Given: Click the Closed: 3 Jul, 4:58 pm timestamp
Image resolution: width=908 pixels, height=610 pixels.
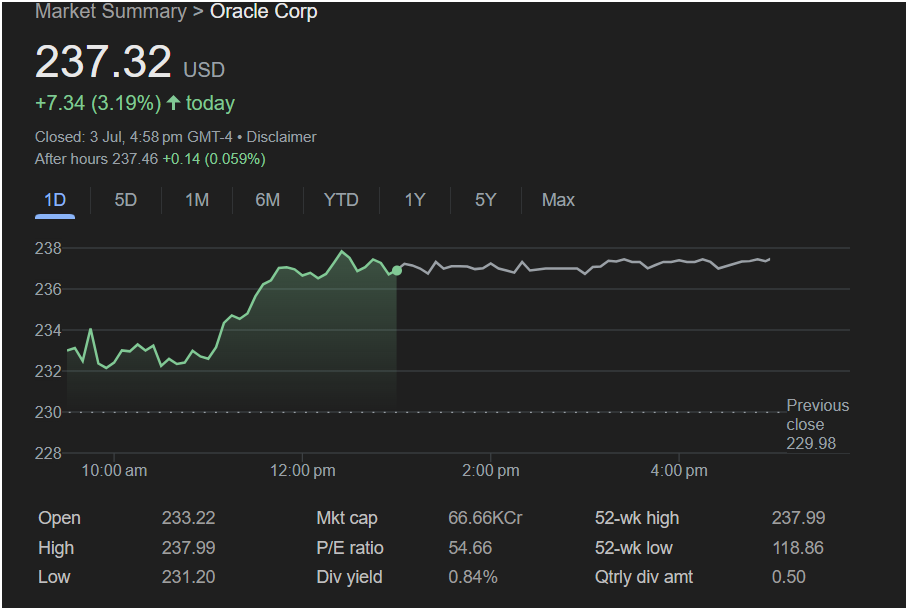Looking at the screenshot, I should coord(133,137).
